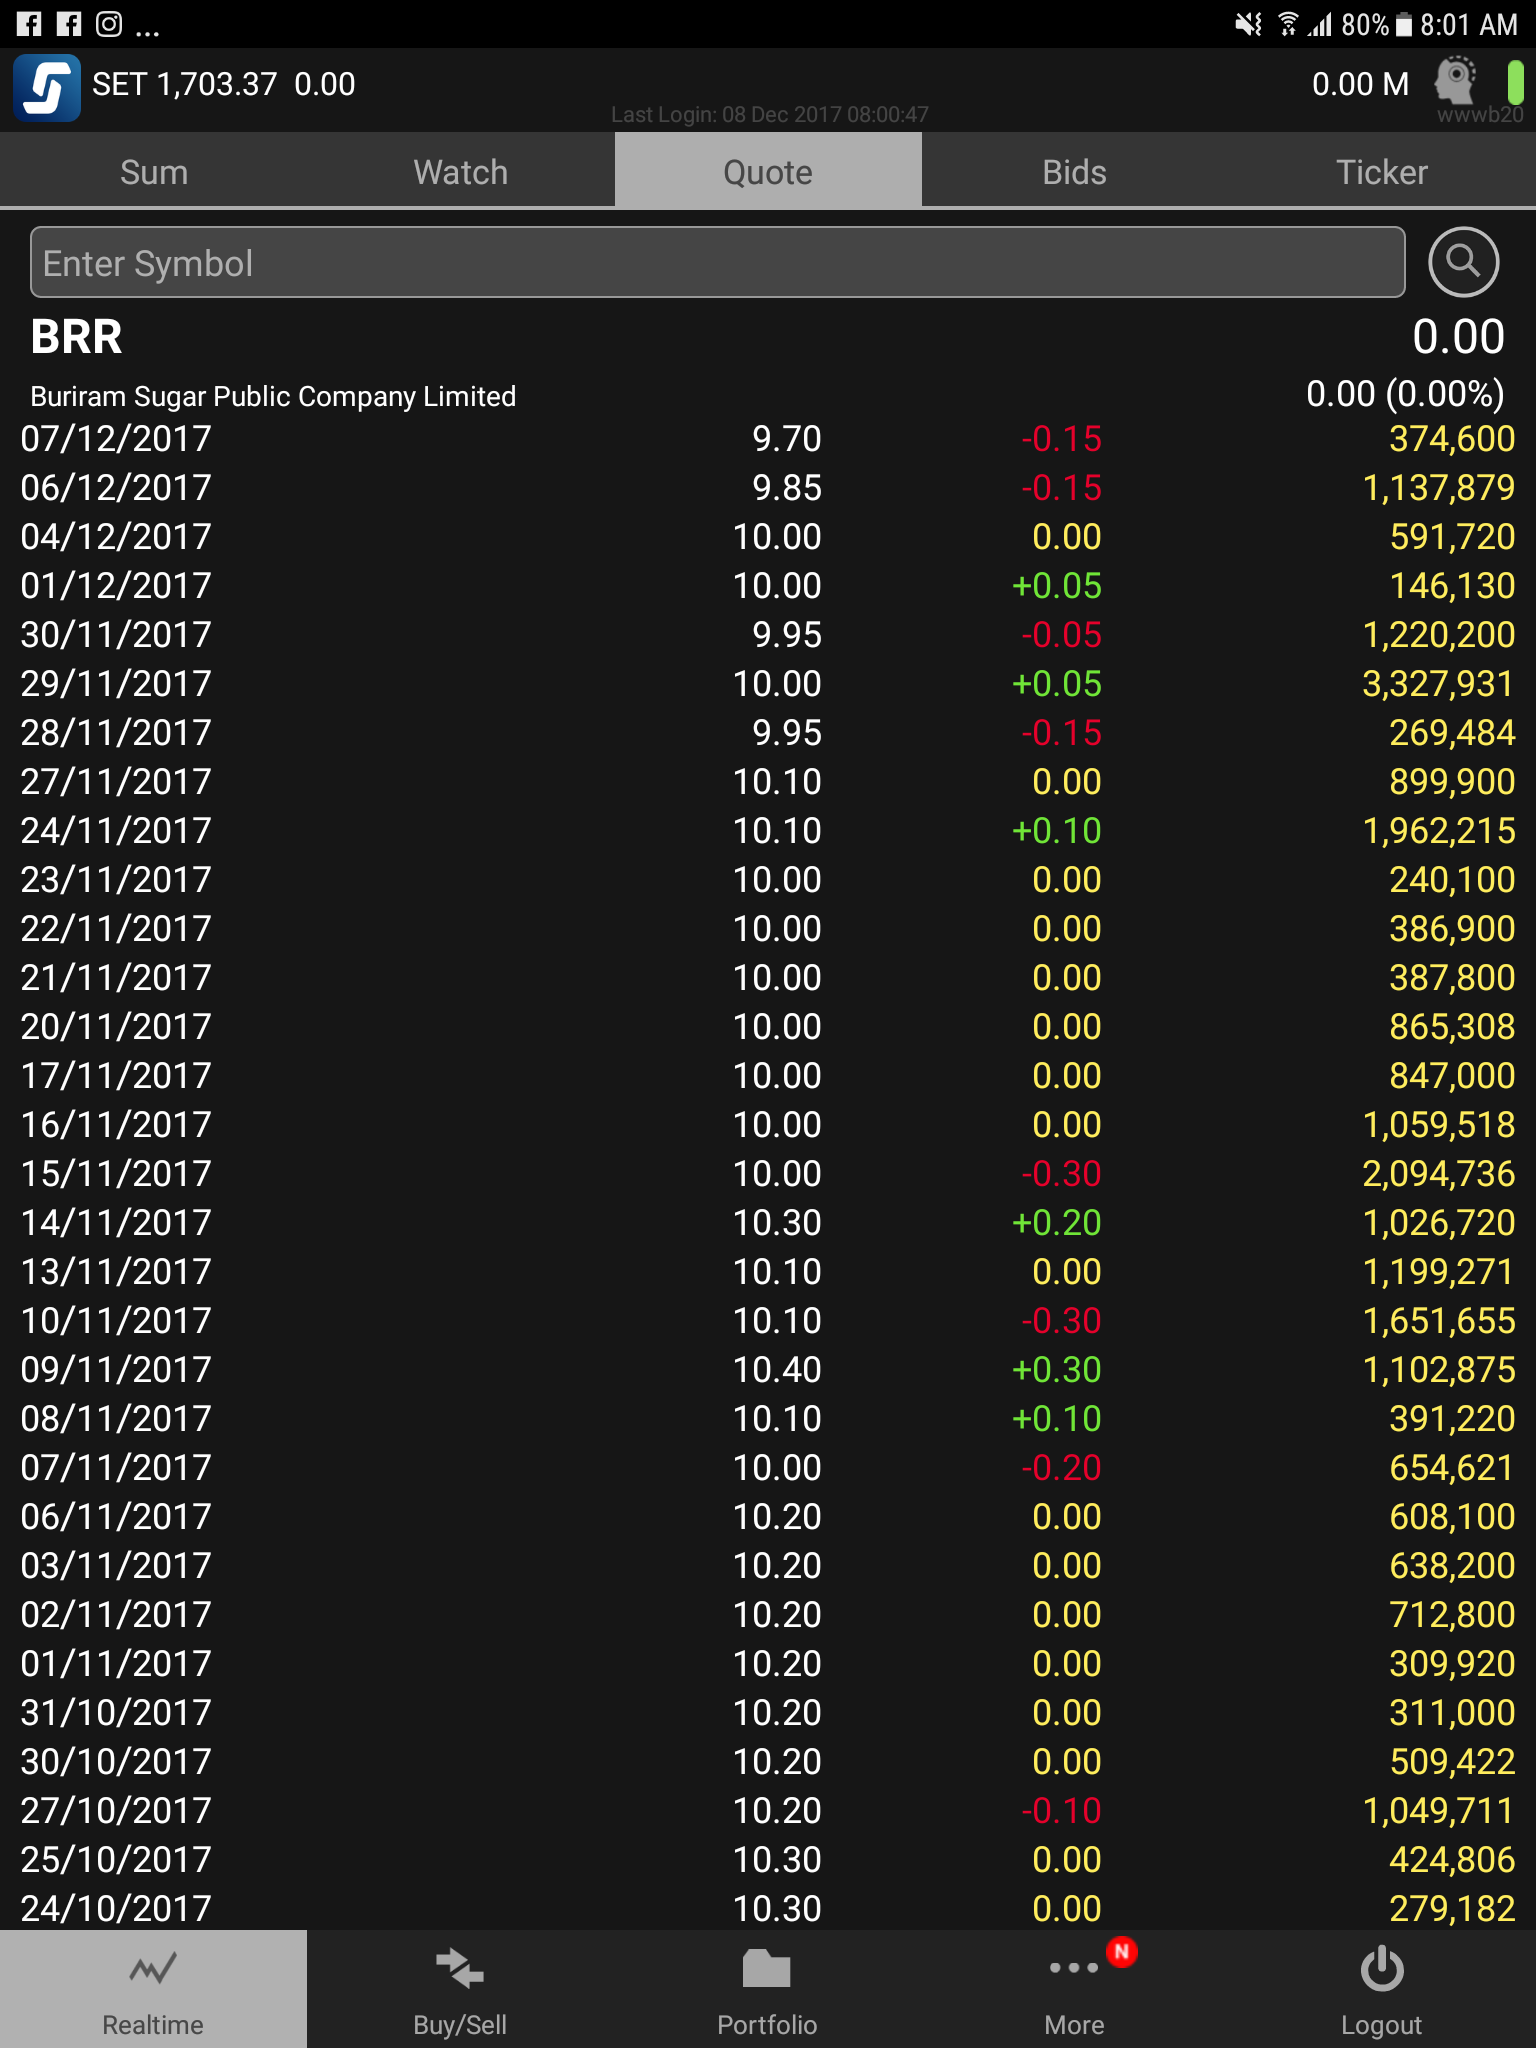This screenshot has width=1536, height=2048.
Task: Select the 20/11/2017 date row
Action: [x=768, y=1026]
